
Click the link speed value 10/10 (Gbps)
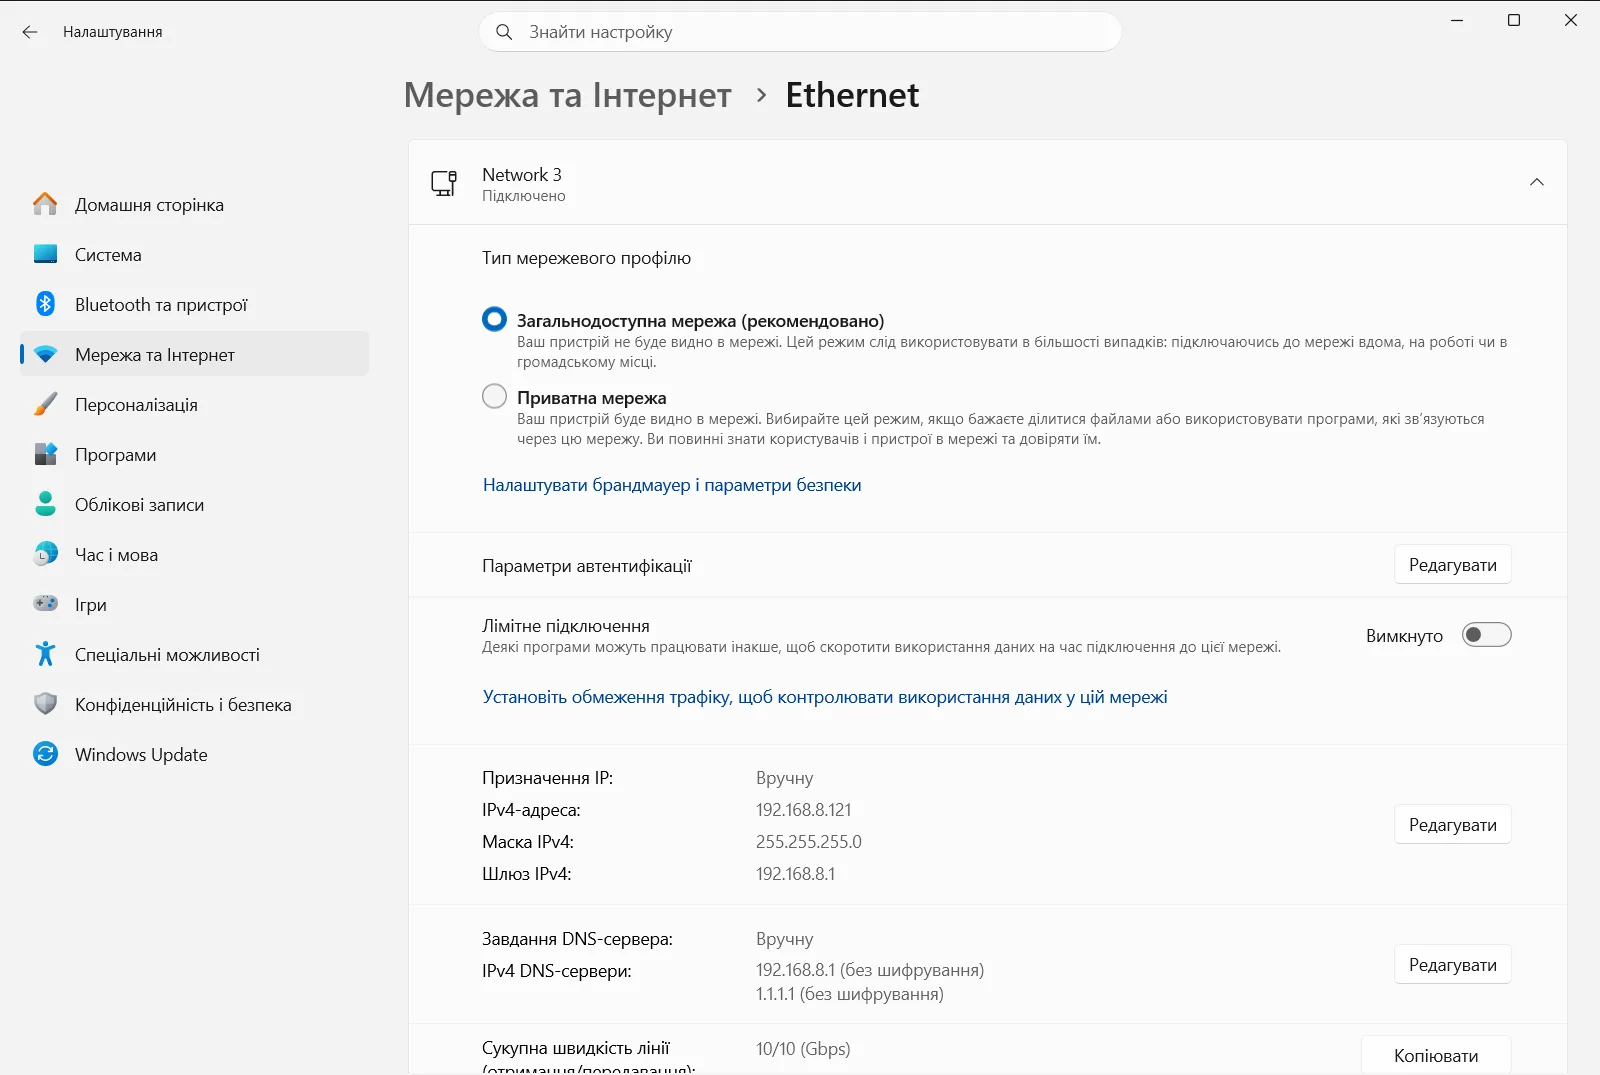click(803, 1049)
